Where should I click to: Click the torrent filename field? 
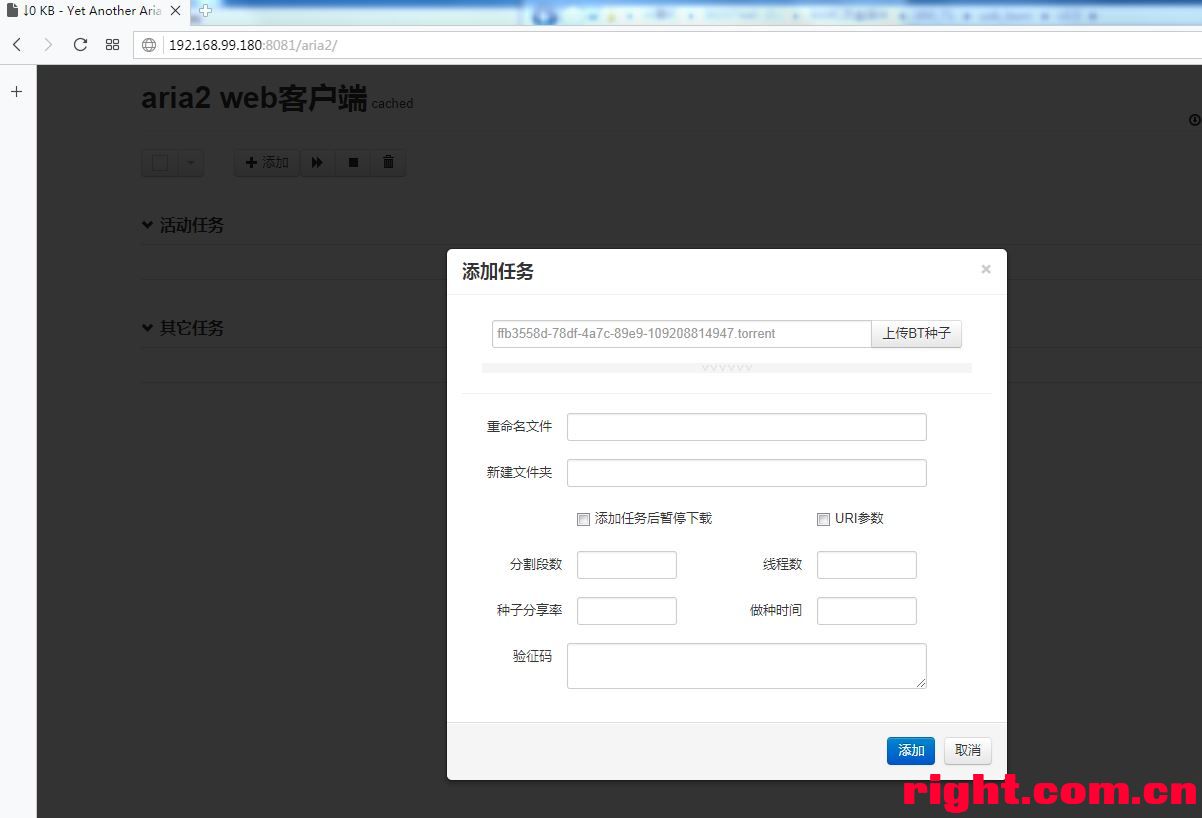coord(682,334)
